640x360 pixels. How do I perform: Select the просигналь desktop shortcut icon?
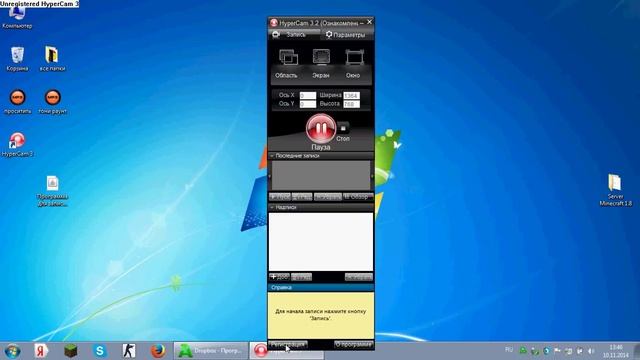point(17,102)
